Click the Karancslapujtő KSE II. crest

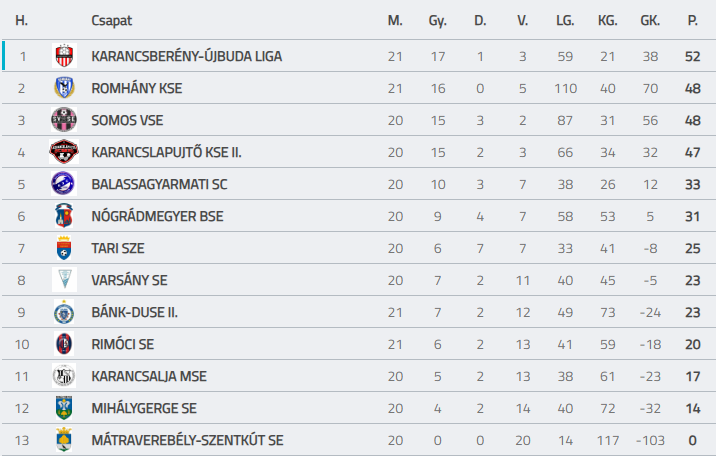tap(64, 152)
